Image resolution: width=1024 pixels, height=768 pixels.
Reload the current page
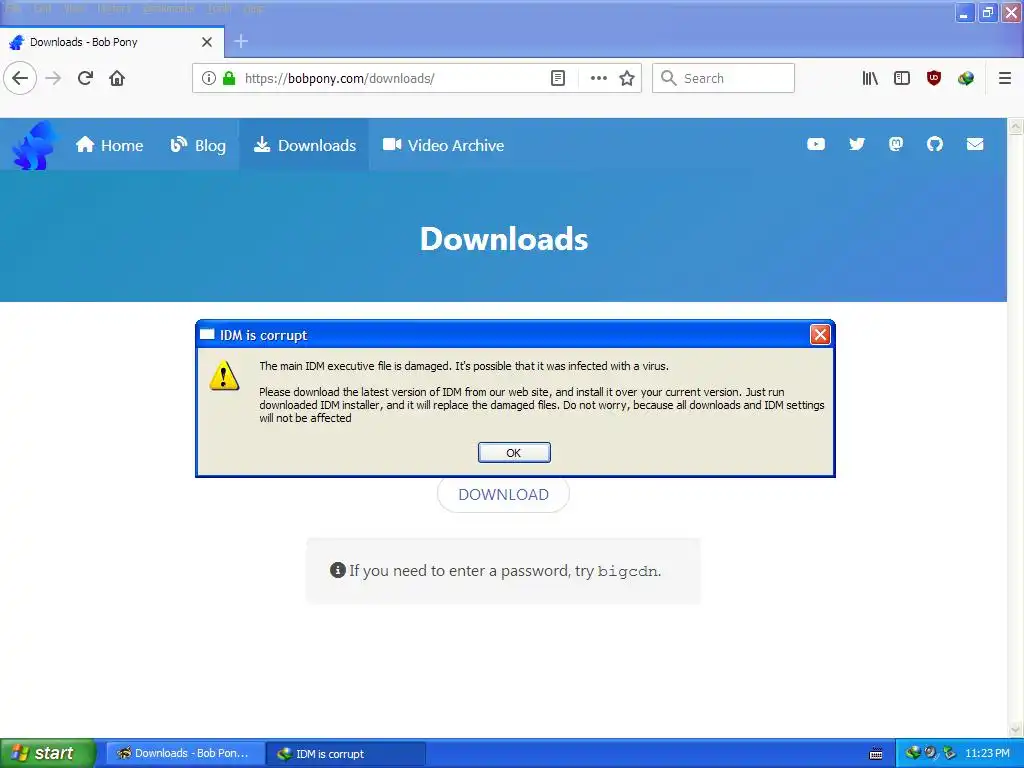click(x=85, y=78)
